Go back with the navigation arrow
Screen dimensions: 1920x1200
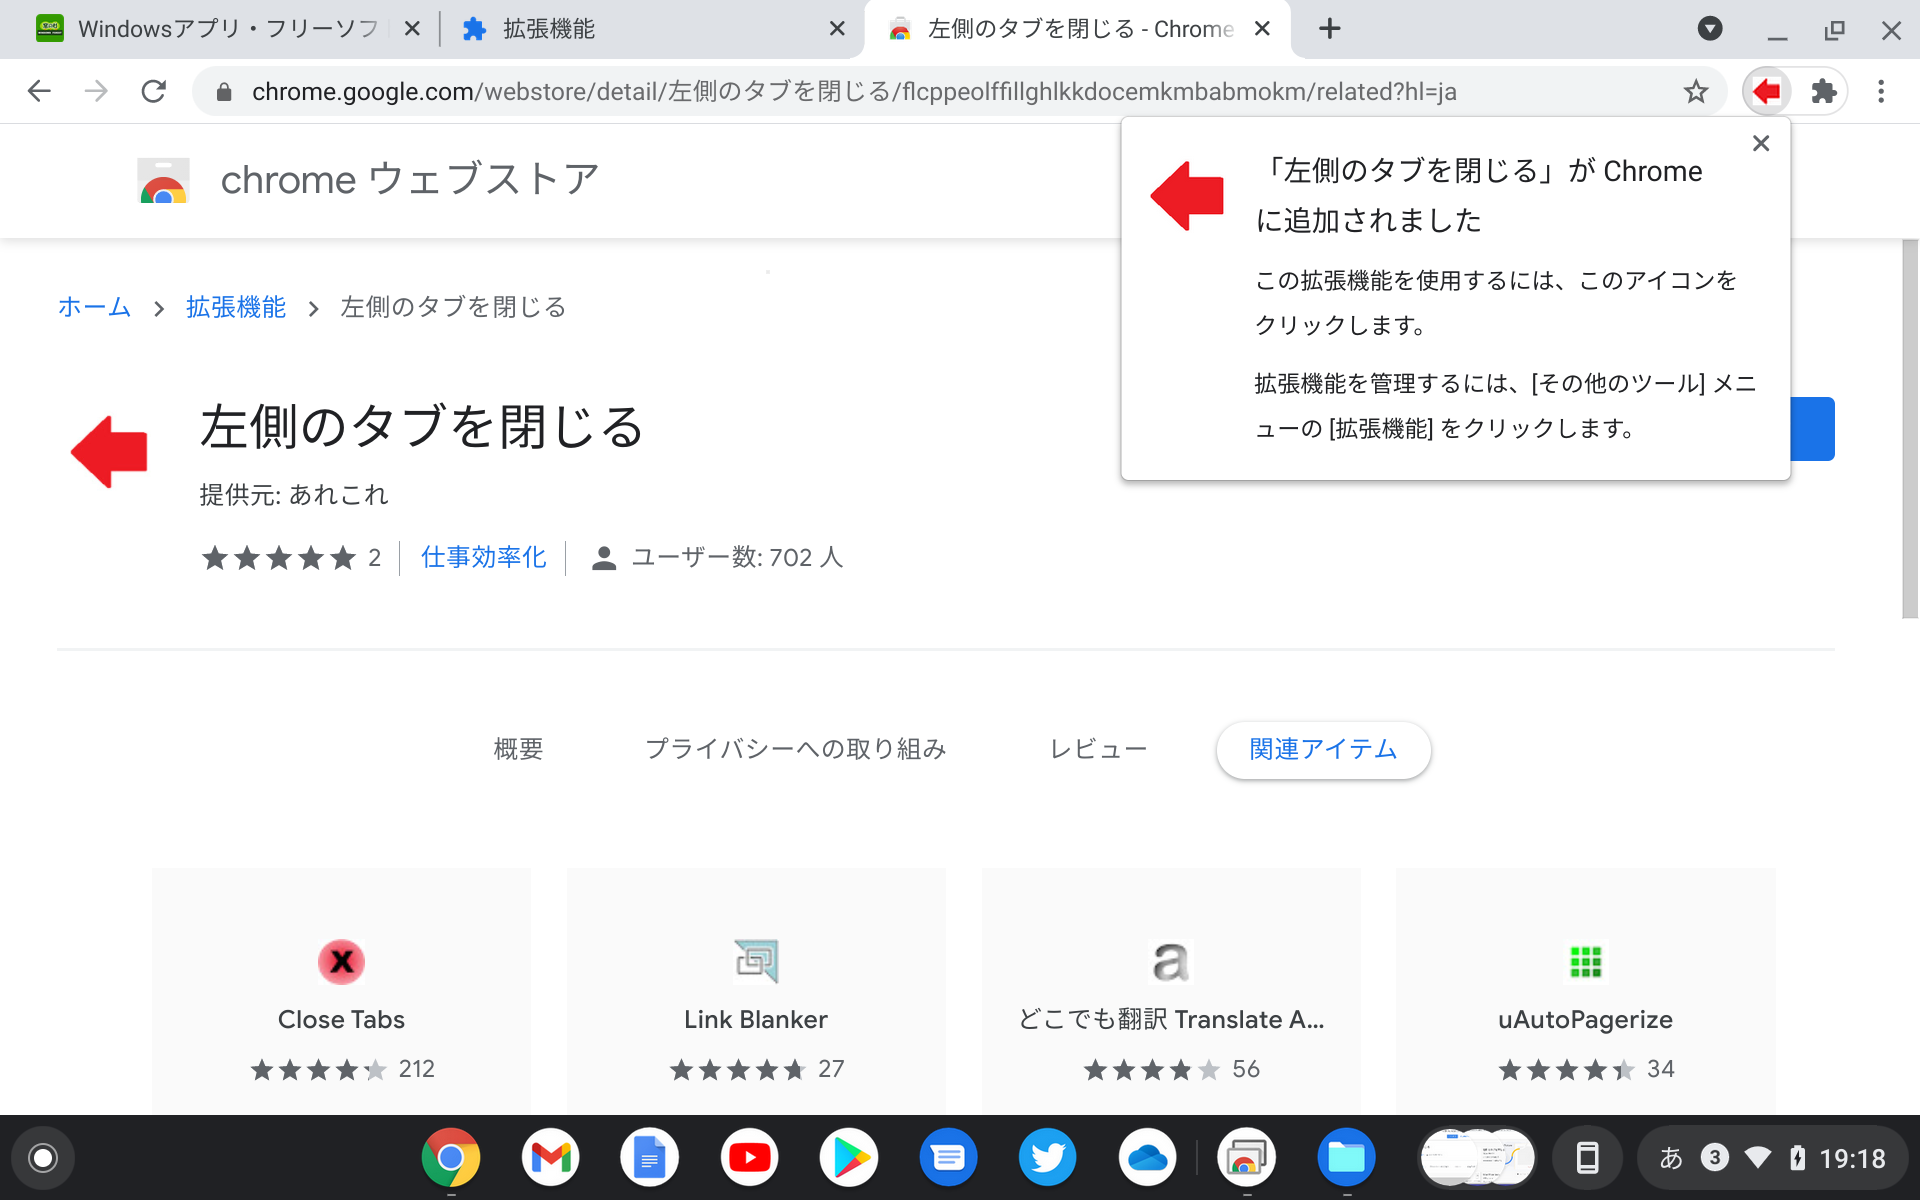click(38, 91)
